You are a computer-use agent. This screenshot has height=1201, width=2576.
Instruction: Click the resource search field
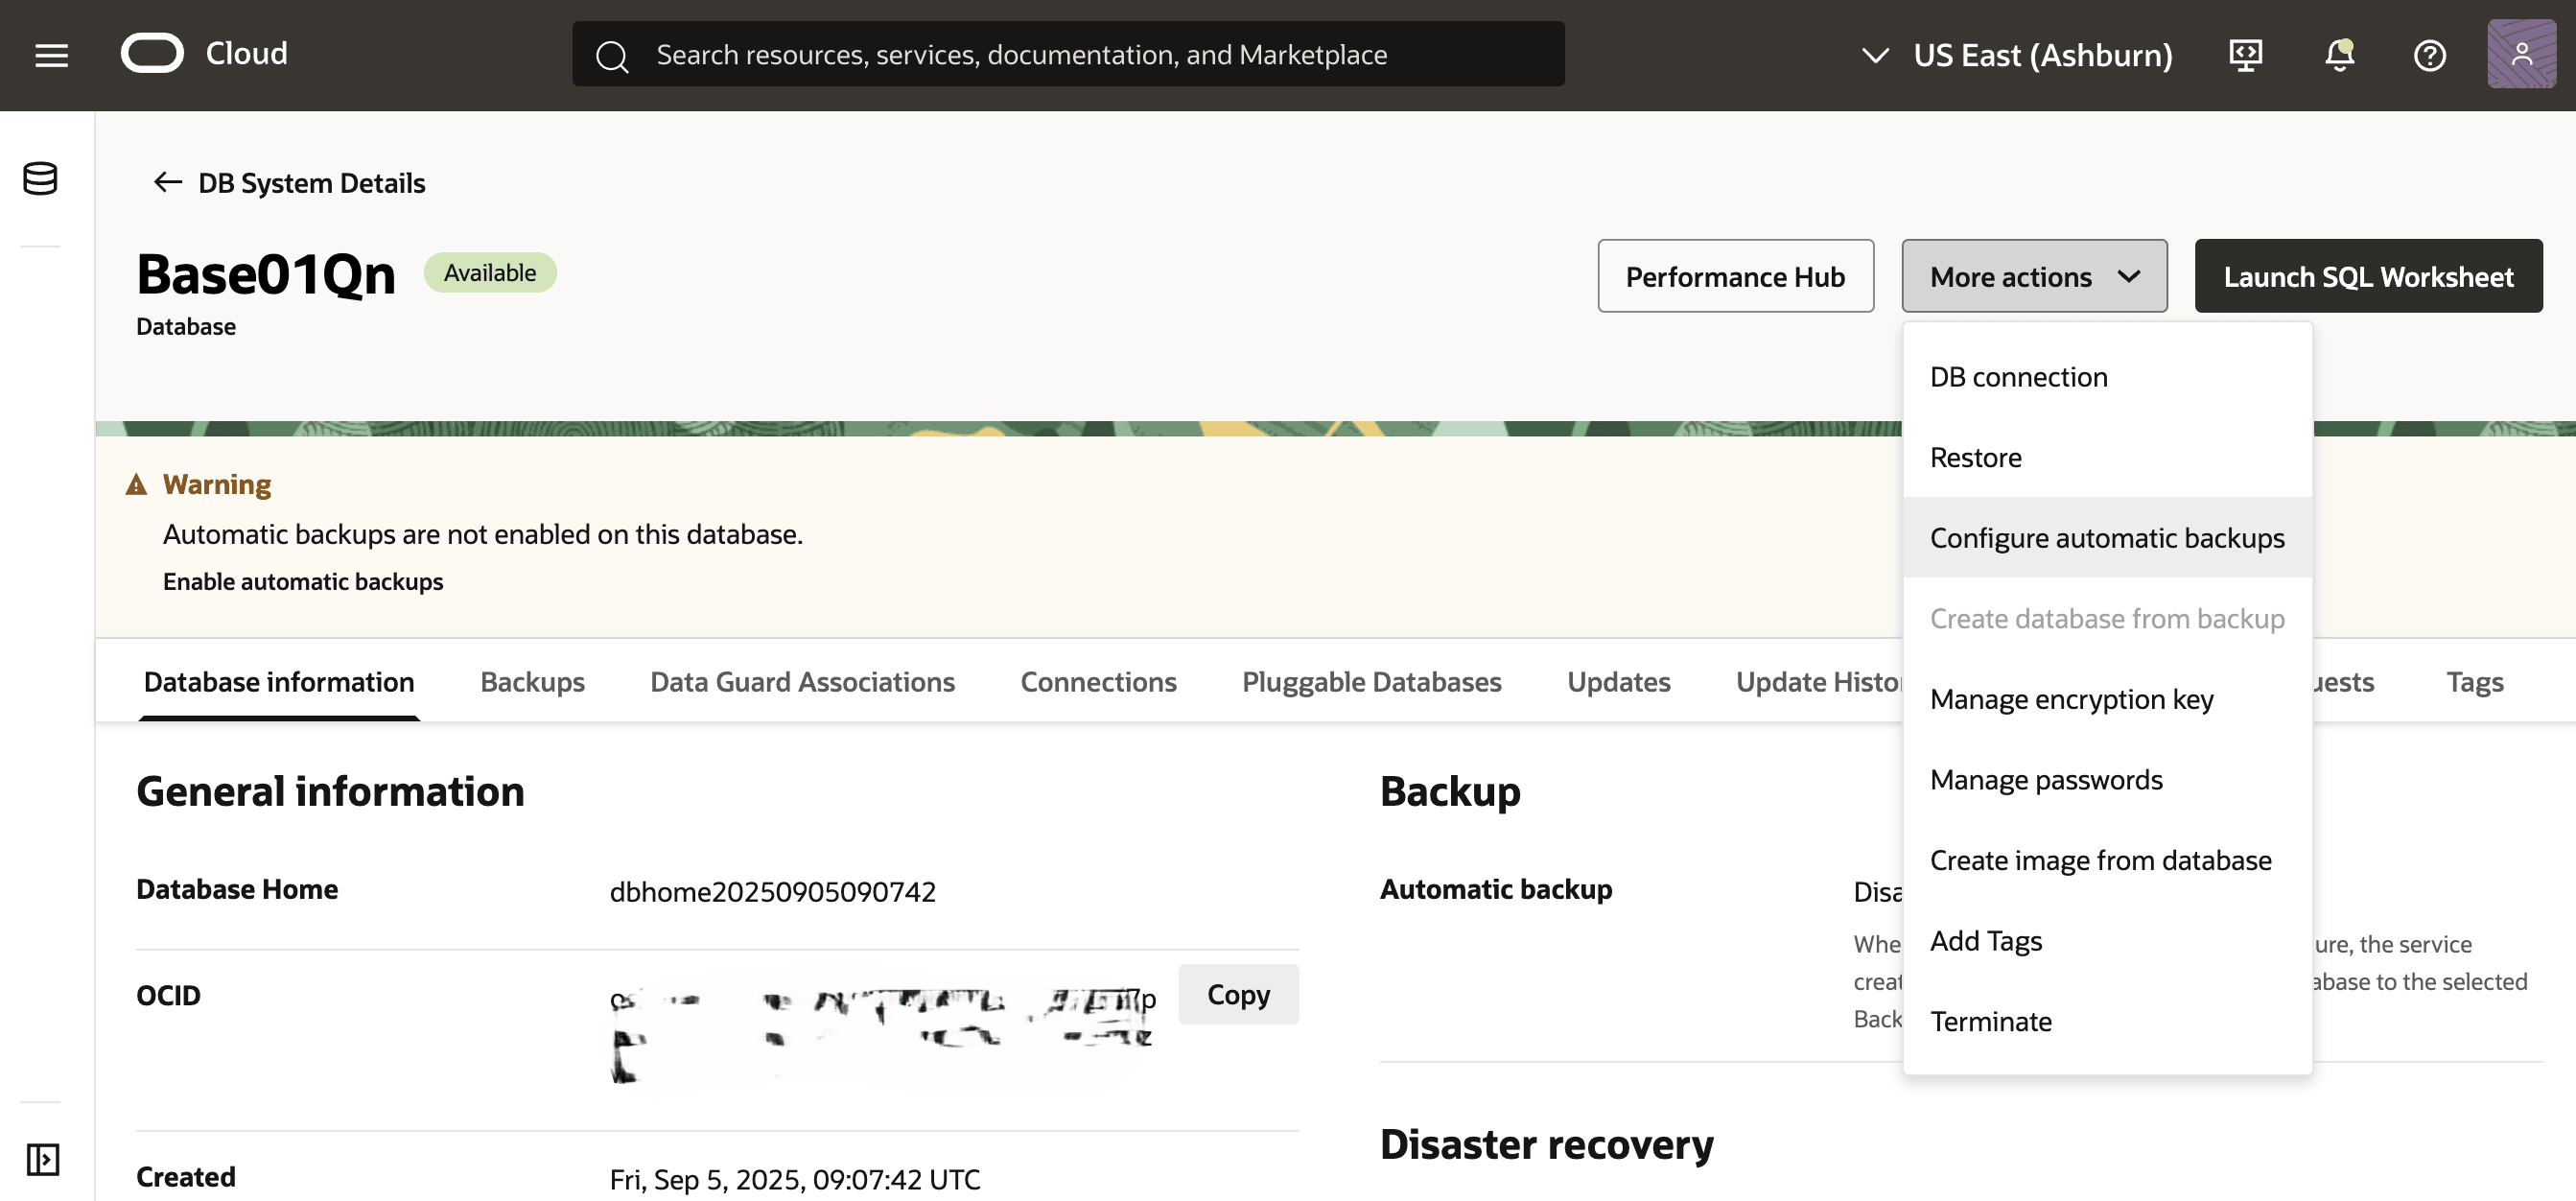[x=1069, y=54]
